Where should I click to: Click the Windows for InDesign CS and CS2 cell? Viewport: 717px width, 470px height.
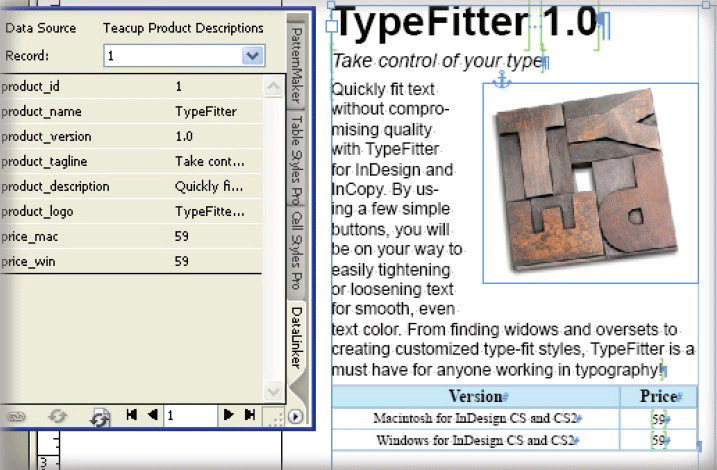point(476,440)
